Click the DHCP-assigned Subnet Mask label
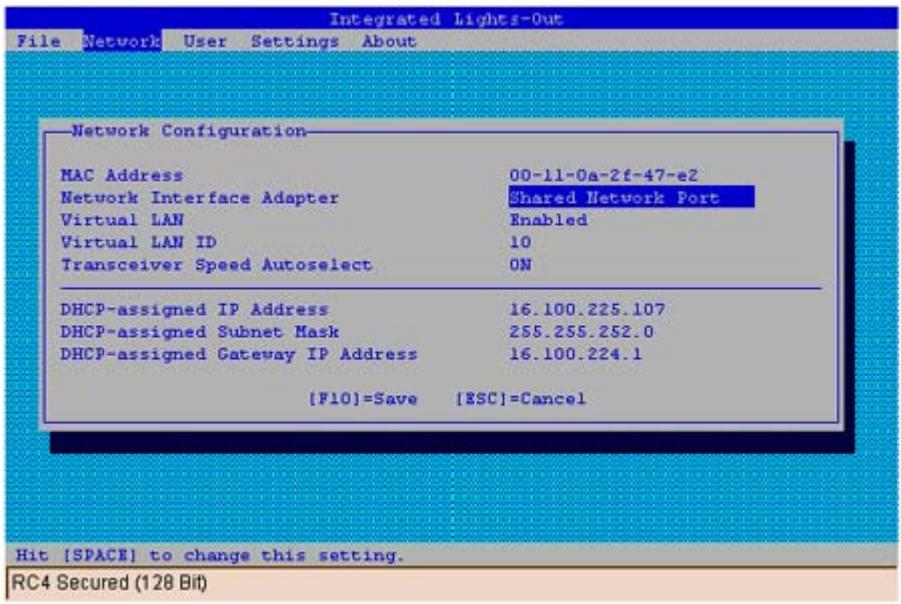This screenshot has width=901, height=604. point(199,332)
